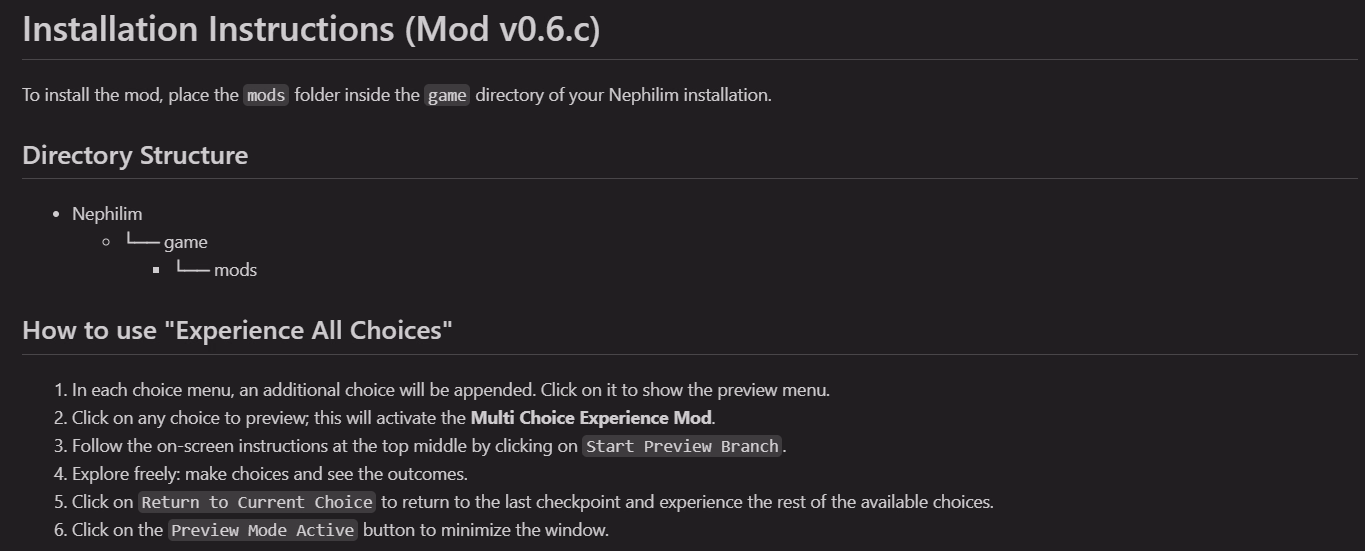Click the bold Multi Choice Experience Mod text

pos(591,418)
